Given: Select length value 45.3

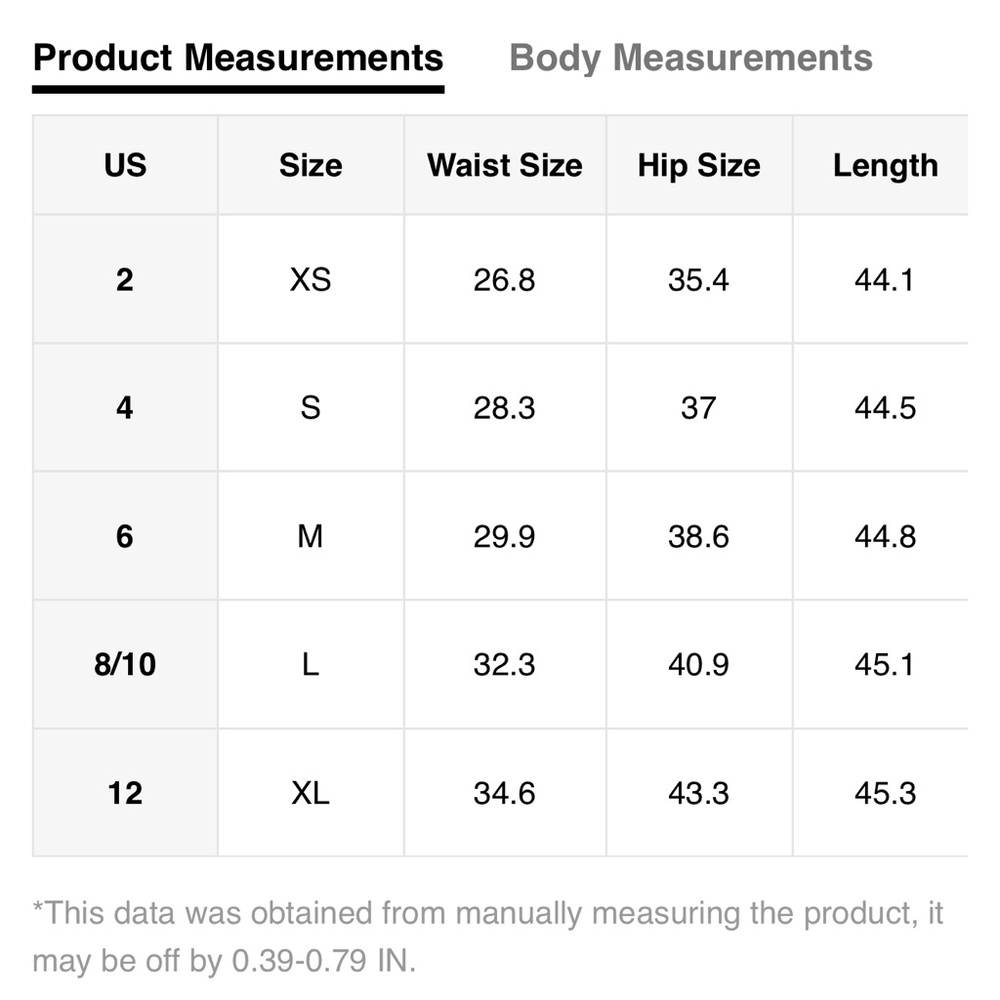Looking at the screenshot, I should [885, 794].
